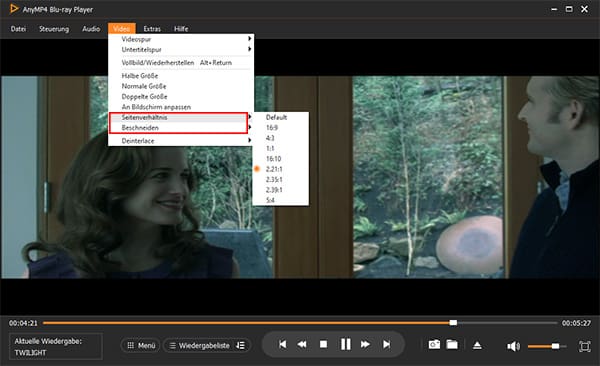Expand the Deinterlace submenu

click(181, 141)
